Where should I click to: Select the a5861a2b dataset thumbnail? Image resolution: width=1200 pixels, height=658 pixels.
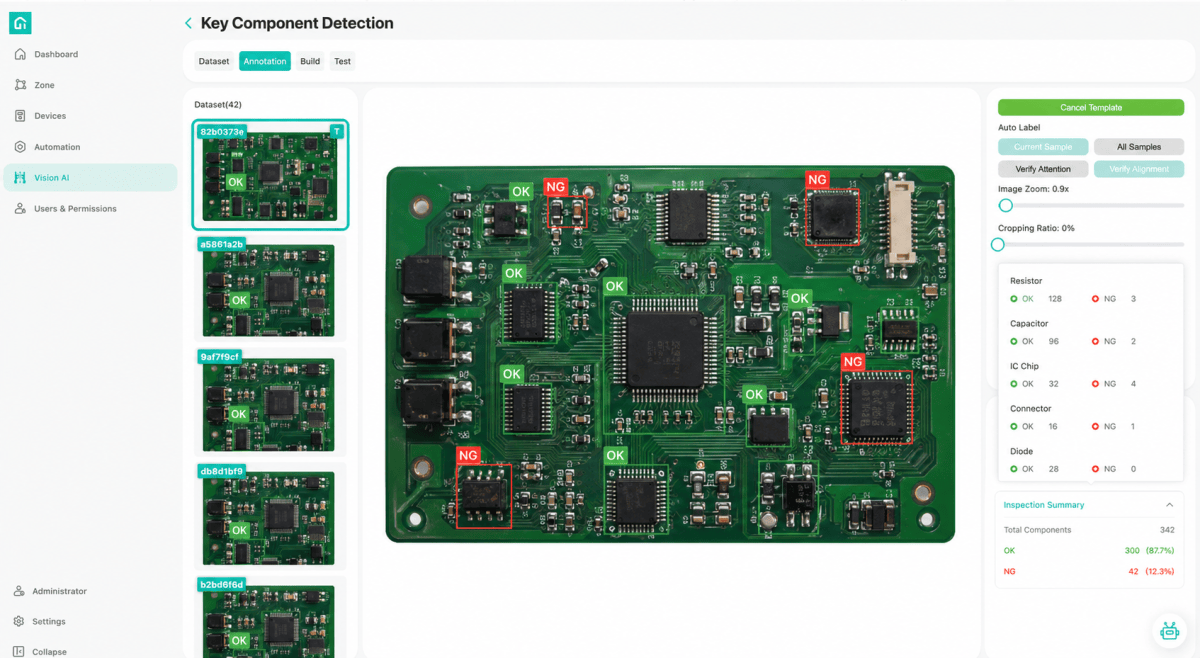click(270, 288)
